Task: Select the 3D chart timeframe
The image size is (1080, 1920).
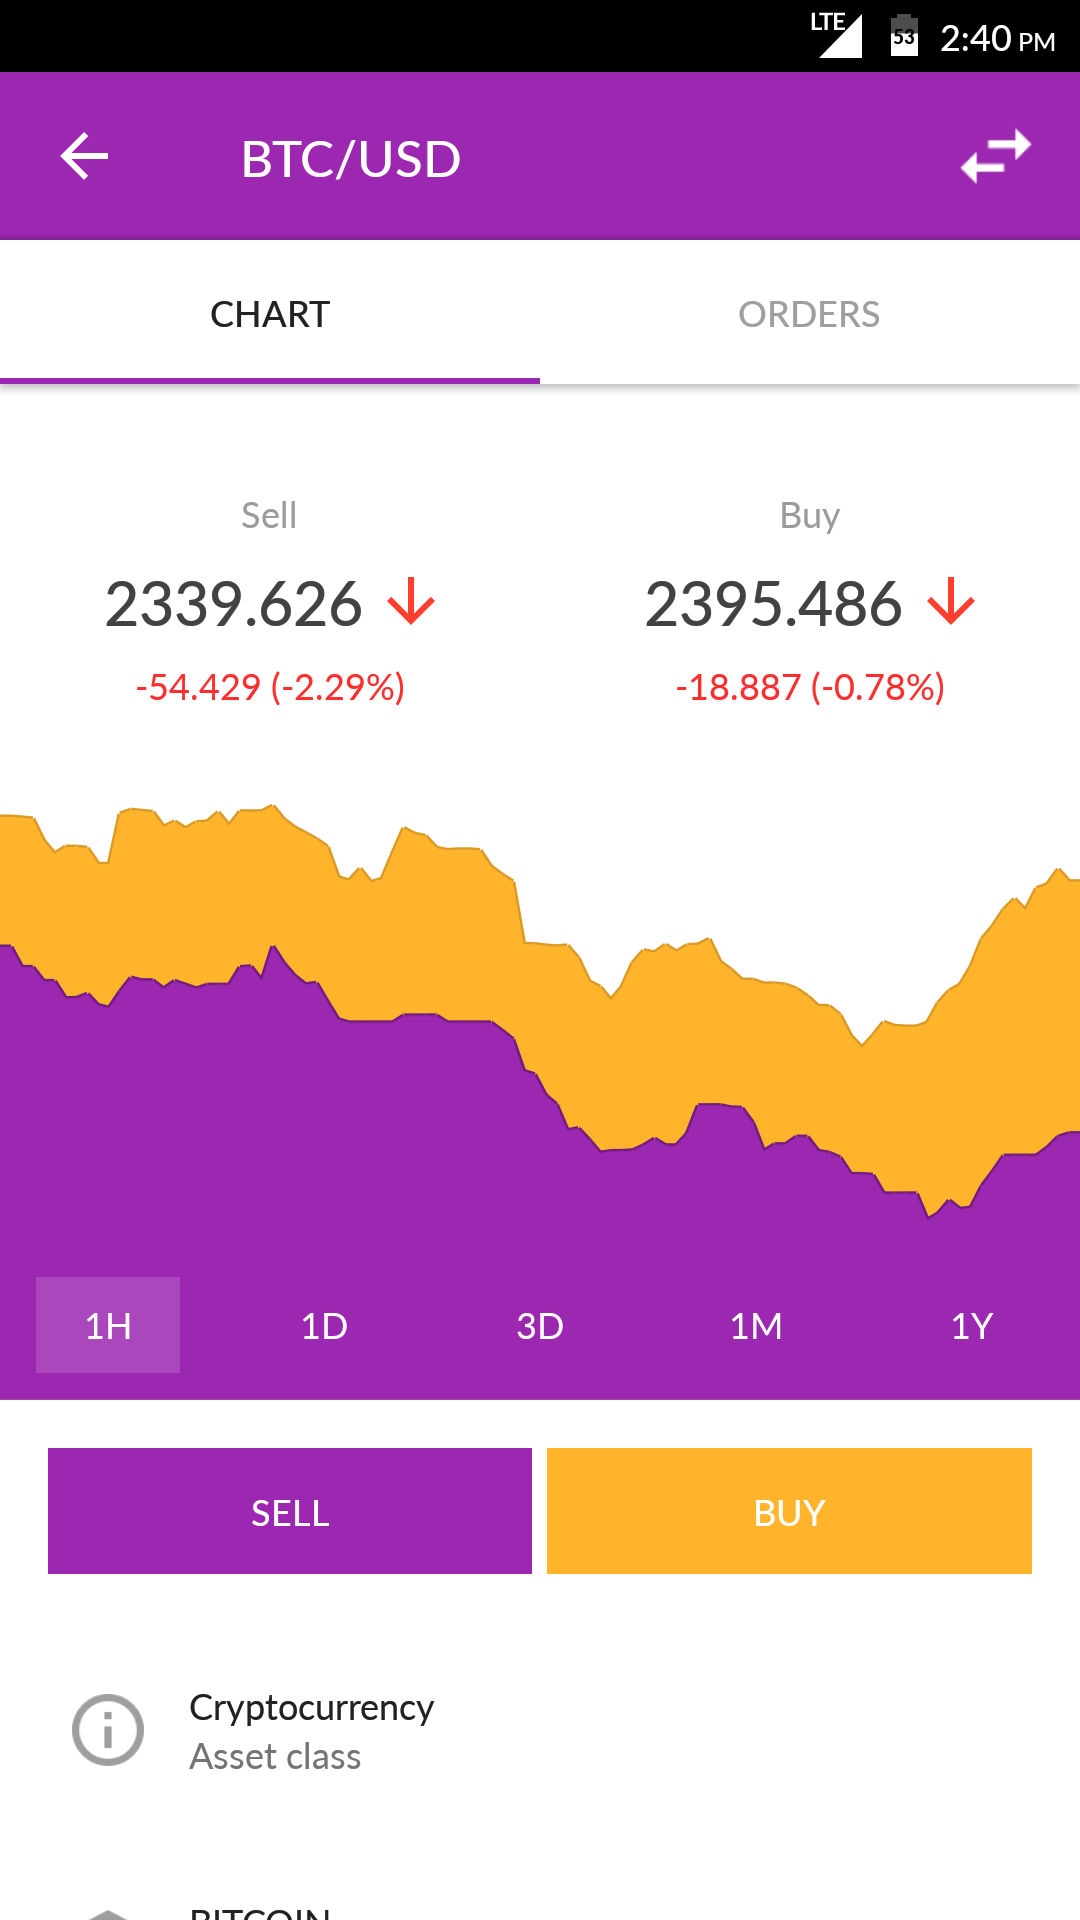Action: coord(540,1326)
